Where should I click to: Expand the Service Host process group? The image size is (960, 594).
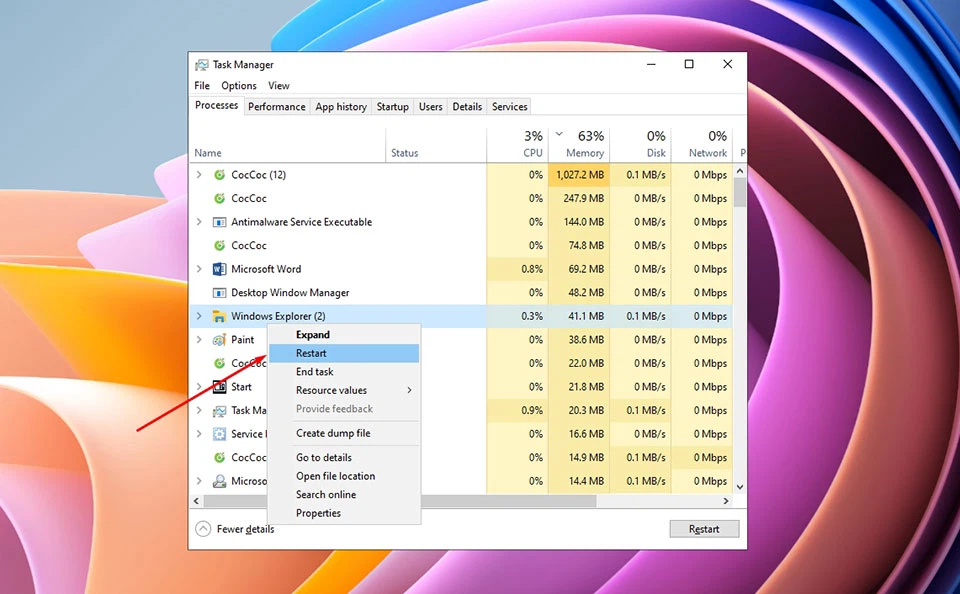pyautogui.click(x=199, y=434)
